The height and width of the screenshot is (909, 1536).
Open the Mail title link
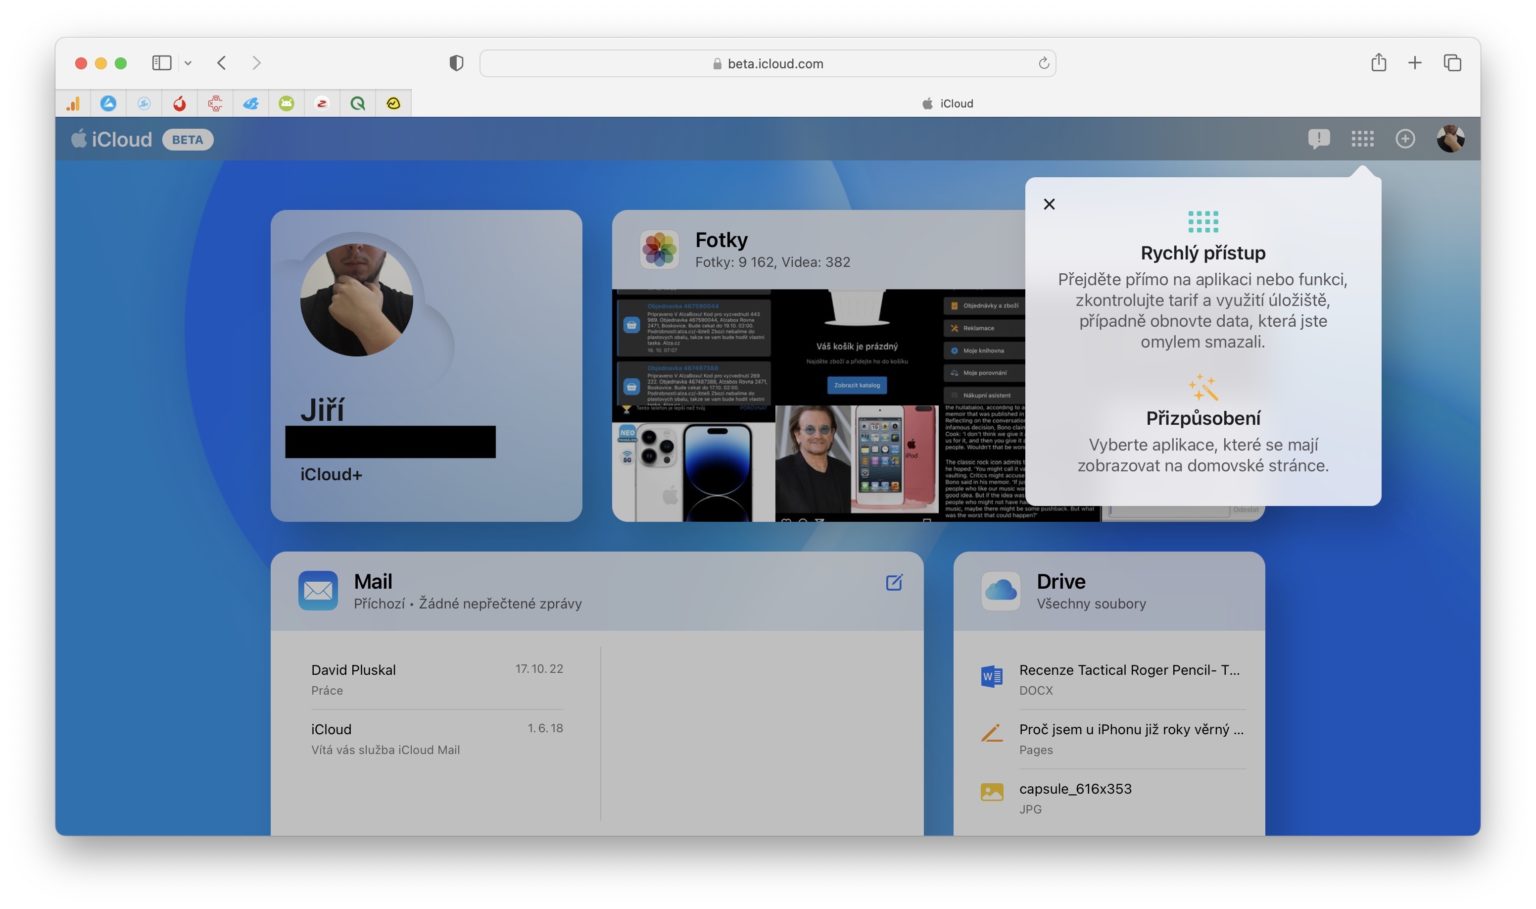click(373, 581)
